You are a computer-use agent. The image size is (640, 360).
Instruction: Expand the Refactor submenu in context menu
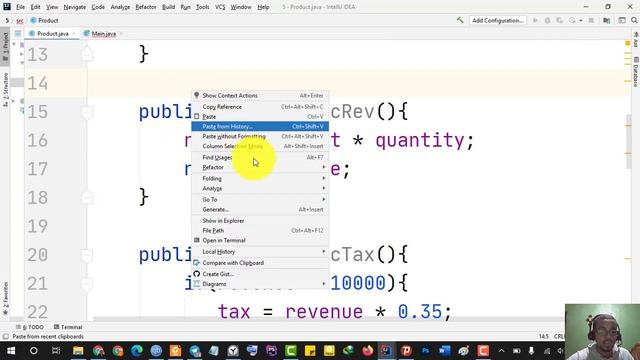(x=260, y=167)
